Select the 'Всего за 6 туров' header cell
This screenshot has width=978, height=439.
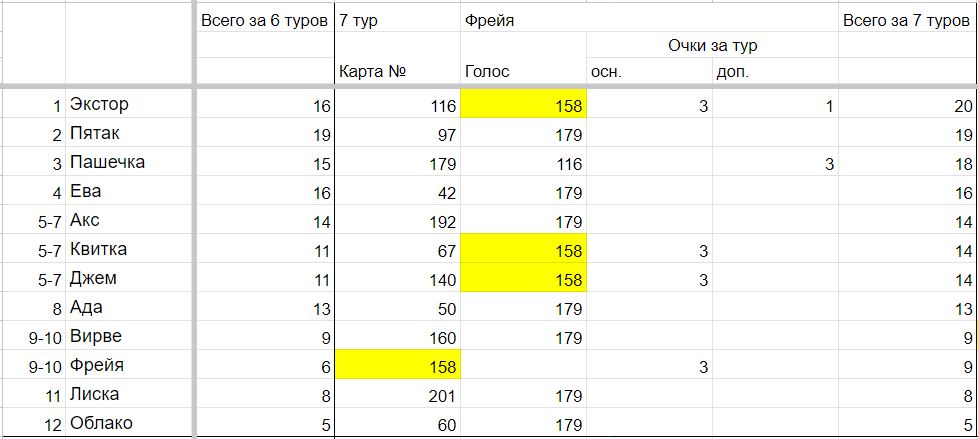(264, 21)
